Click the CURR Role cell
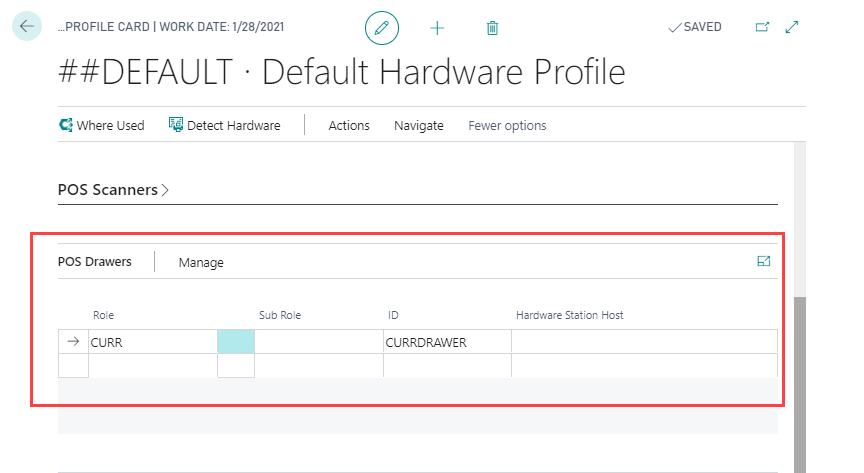 pyautogui.click(x=150, y=342)
